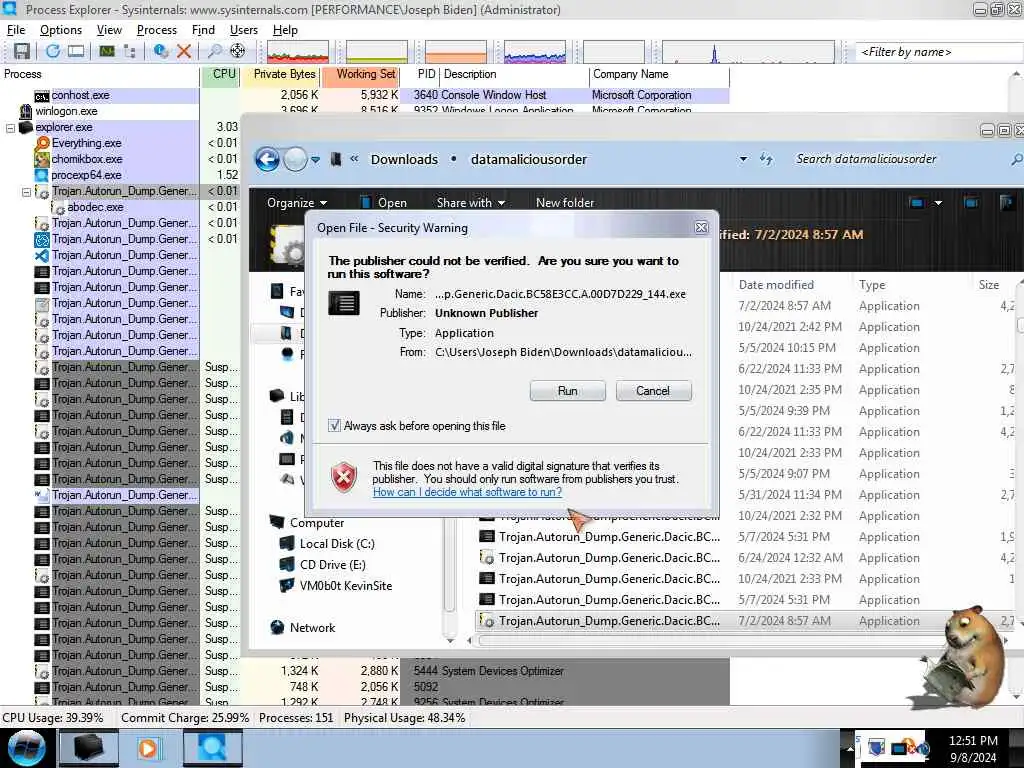This screenshot has height=768, width=1024.
Task: Sort by the Working Set column header
Action: coord(360,74)
